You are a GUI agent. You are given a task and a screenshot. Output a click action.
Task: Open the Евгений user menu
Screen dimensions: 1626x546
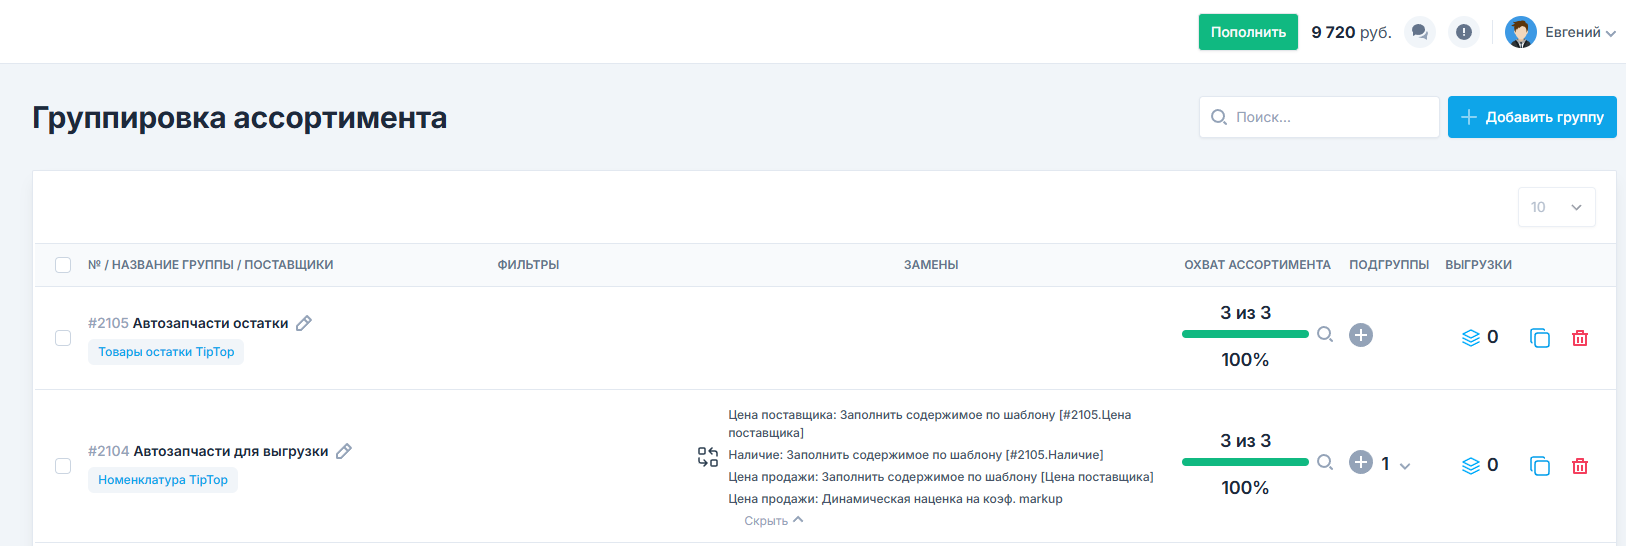click(x=1560, y=32)
